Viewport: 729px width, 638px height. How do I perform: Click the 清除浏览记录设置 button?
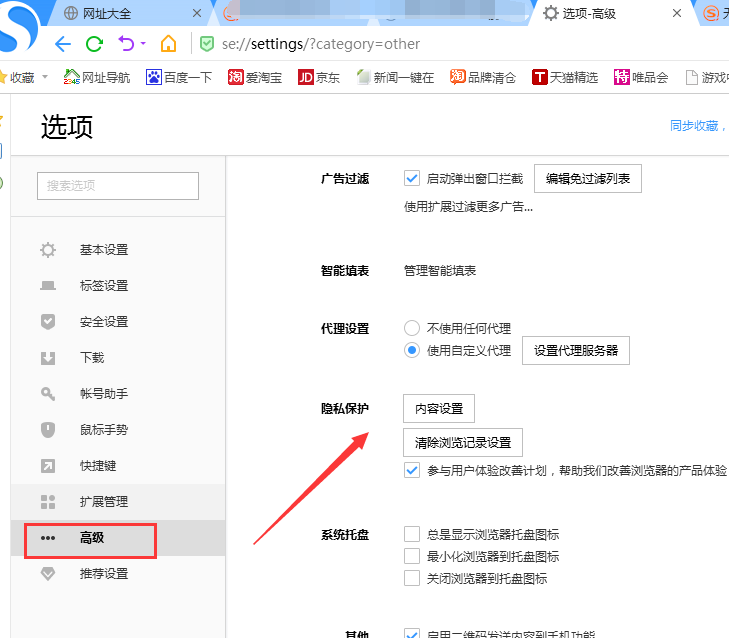tap(462, 443)
